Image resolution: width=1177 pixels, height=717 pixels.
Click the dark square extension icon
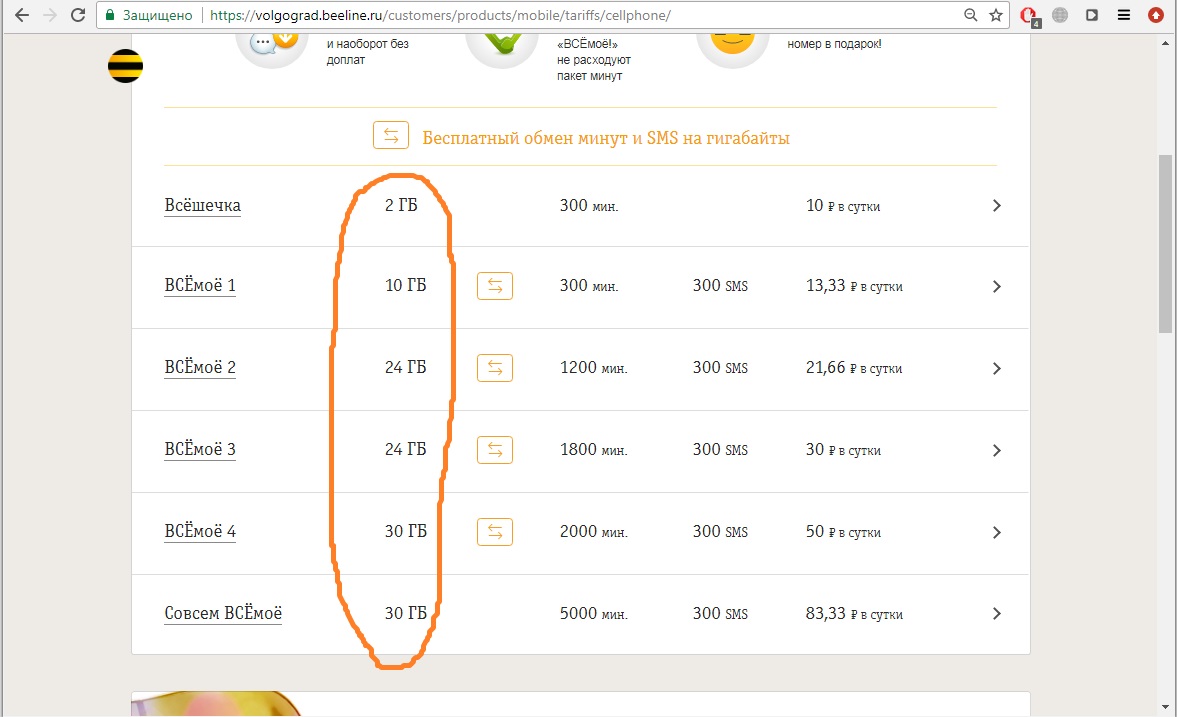coord(1092,15)
